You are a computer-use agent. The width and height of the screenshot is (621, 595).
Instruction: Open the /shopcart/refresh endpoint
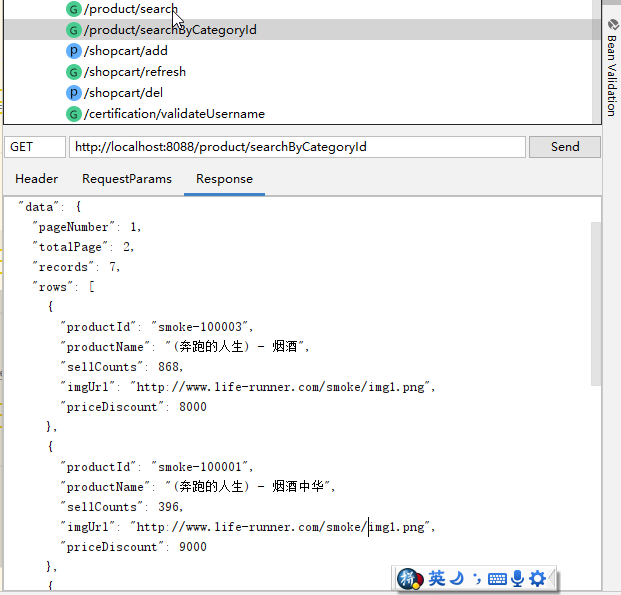point(135,72)
